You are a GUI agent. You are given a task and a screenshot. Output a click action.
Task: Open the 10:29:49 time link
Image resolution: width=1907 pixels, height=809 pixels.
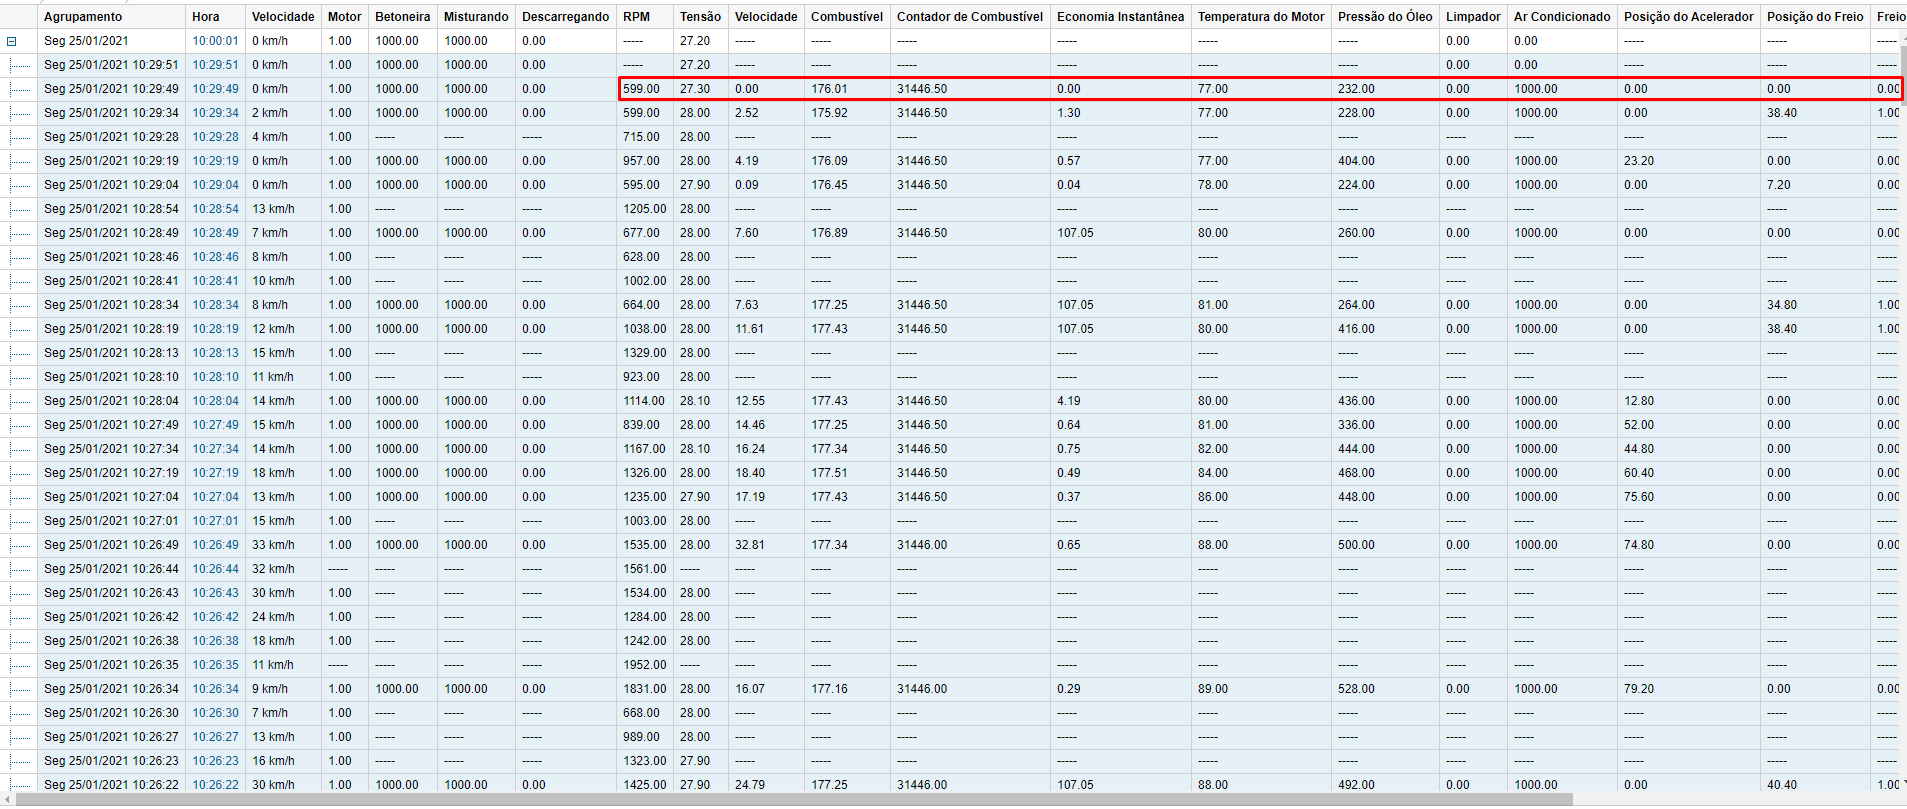pyautogui.click(x=216, y=89)
